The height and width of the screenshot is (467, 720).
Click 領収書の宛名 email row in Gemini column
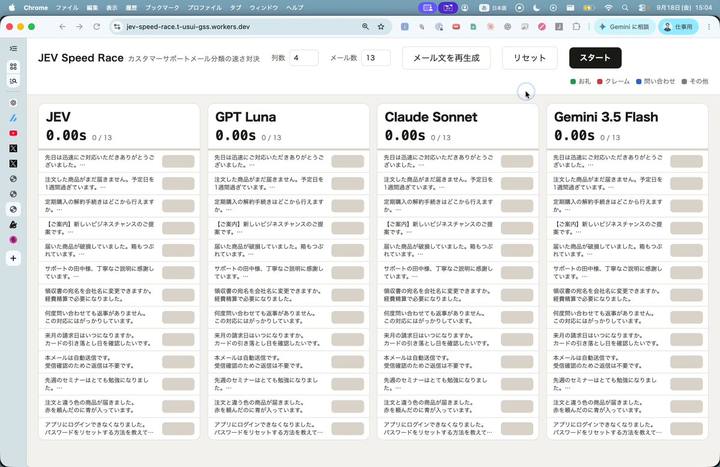[627, 295]
